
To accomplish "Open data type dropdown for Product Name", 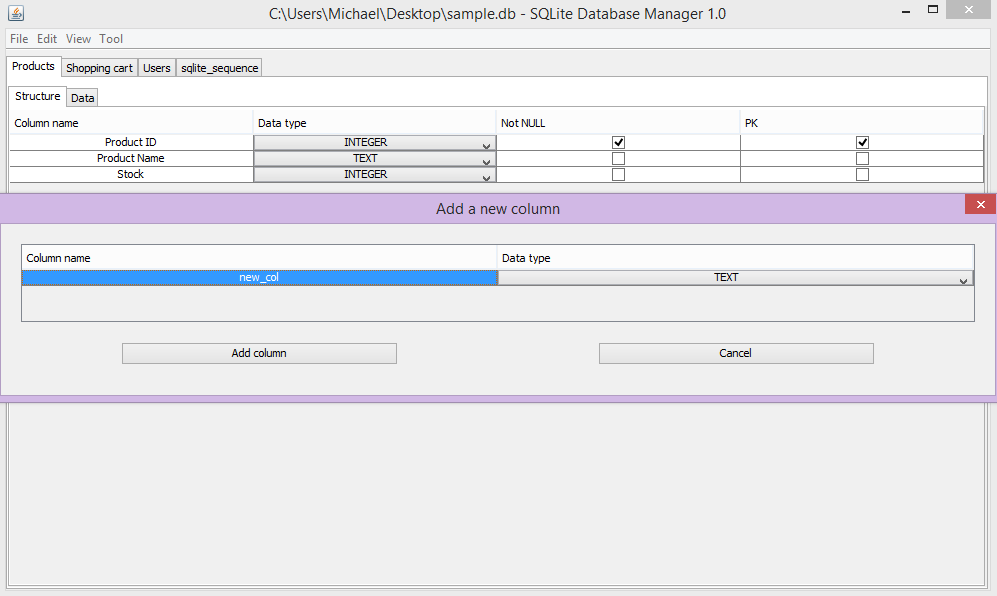I will [375, 158].
